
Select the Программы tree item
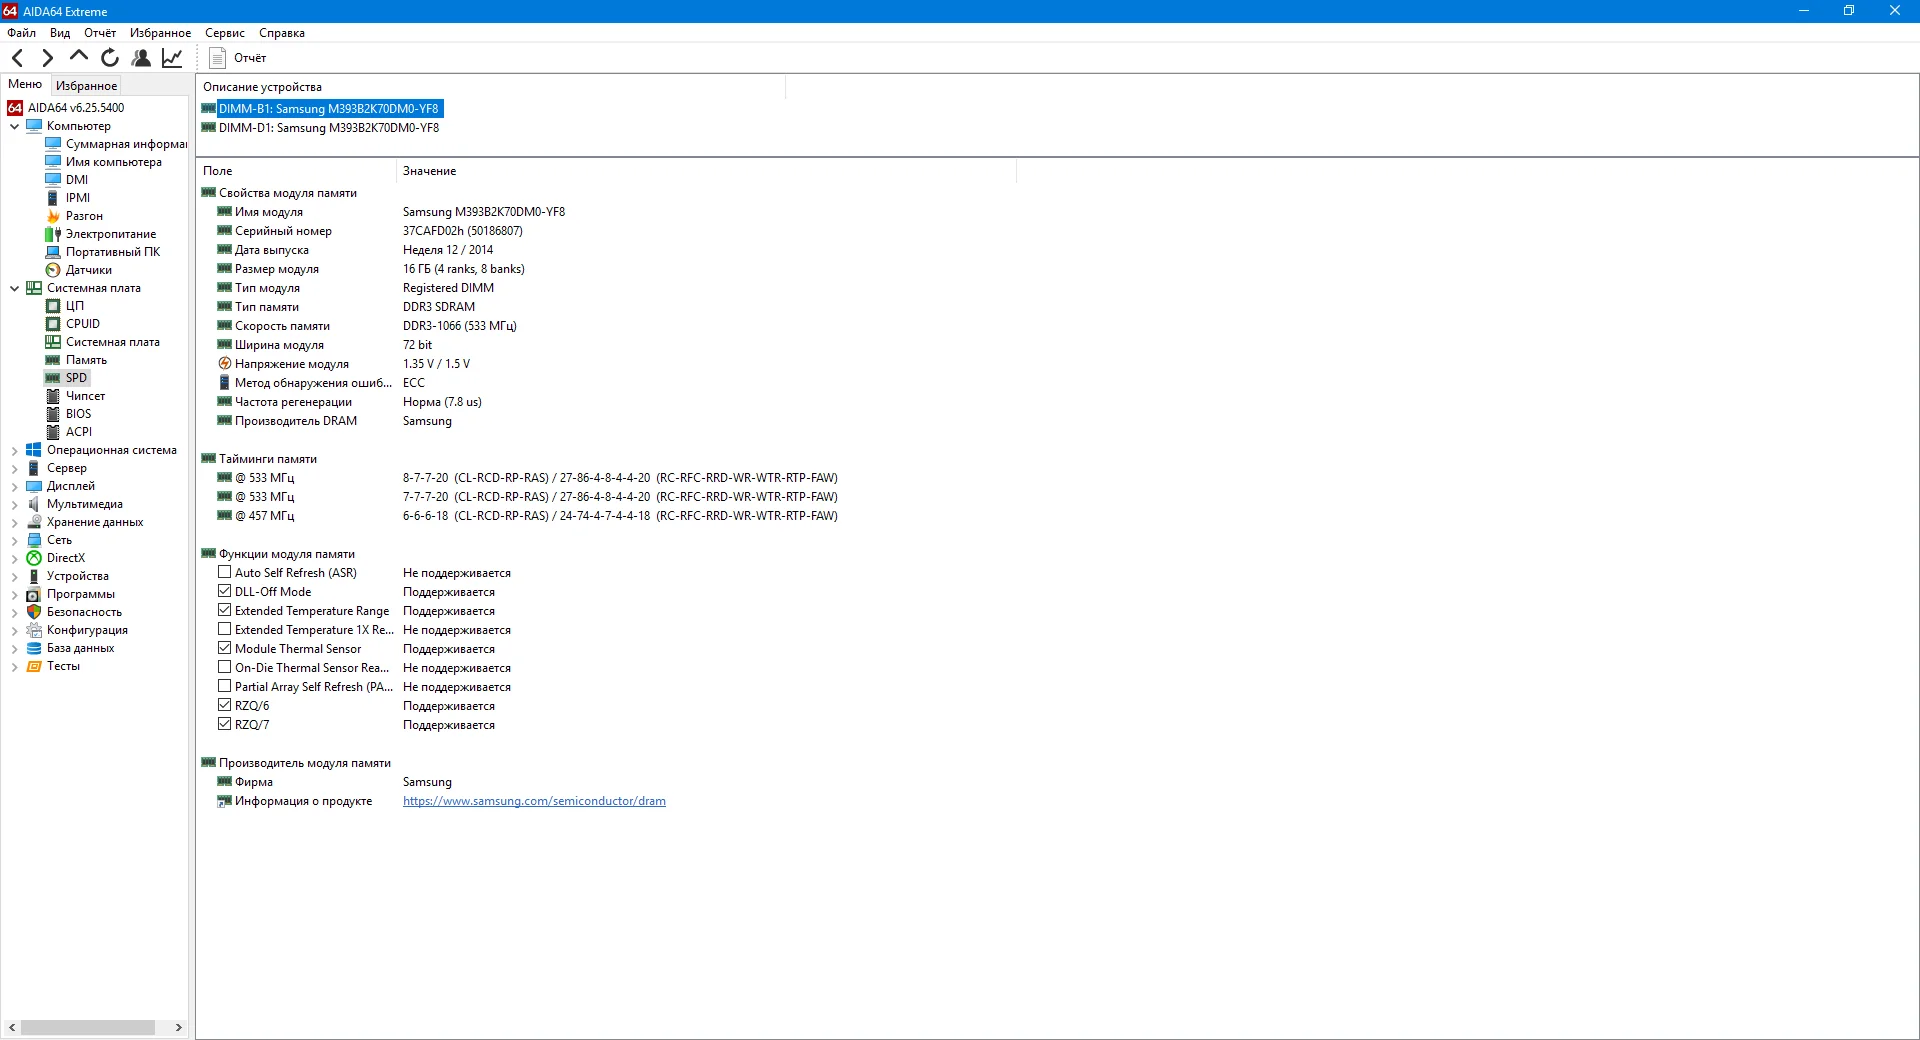81,594
